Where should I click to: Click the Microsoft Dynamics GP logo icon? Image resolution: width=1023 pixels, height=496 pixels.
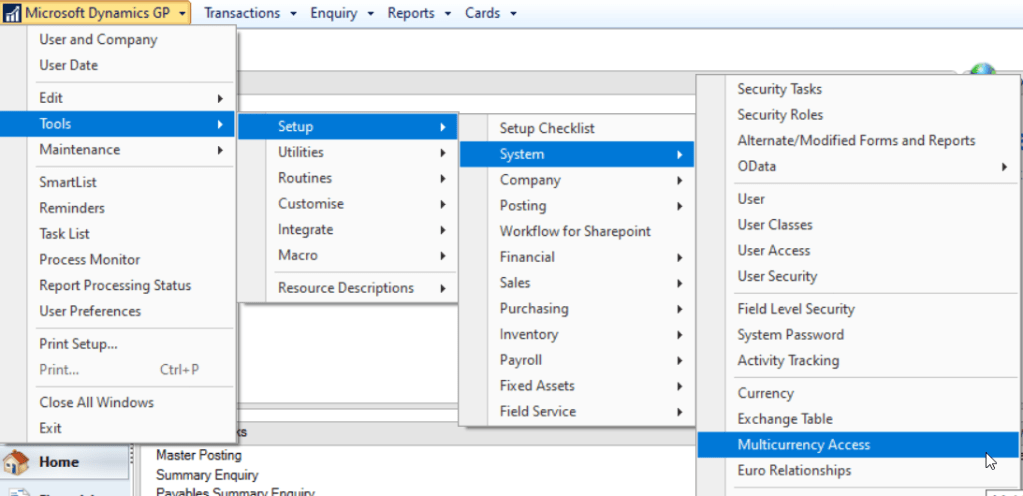13,13
